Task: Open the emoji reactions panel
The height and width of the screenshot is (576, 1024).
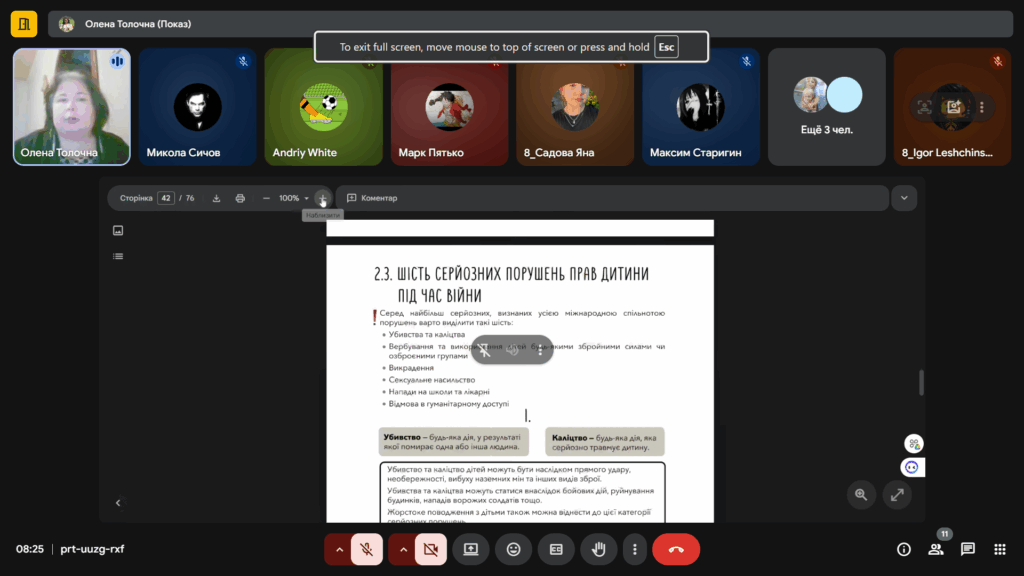Action: (514, 549)
